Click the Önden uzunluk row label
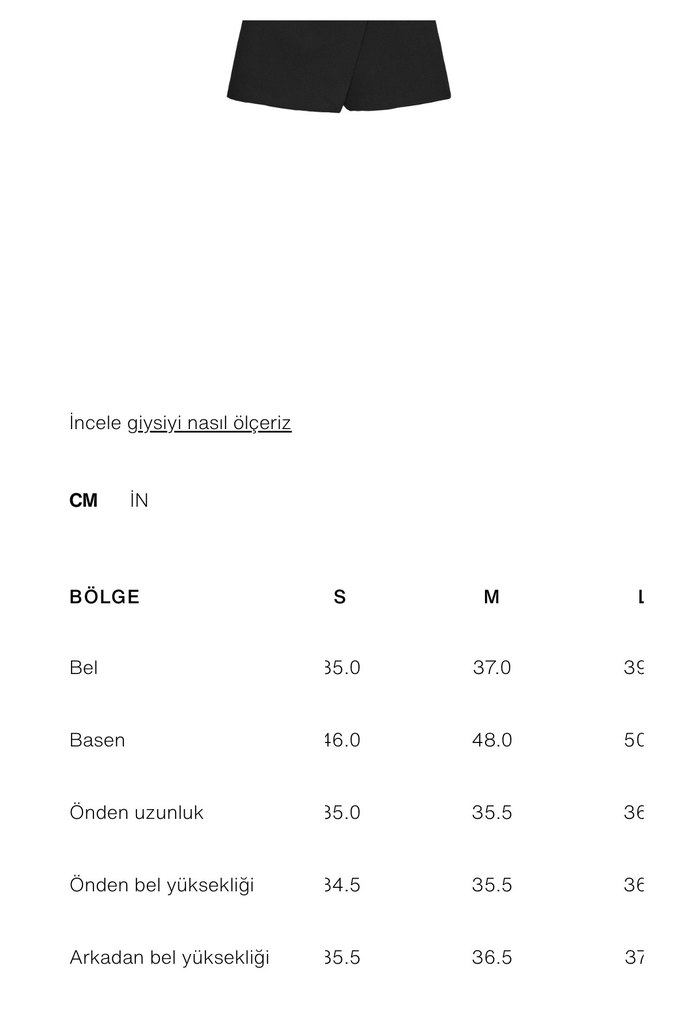678x1013 pixels. coord(136,813)
